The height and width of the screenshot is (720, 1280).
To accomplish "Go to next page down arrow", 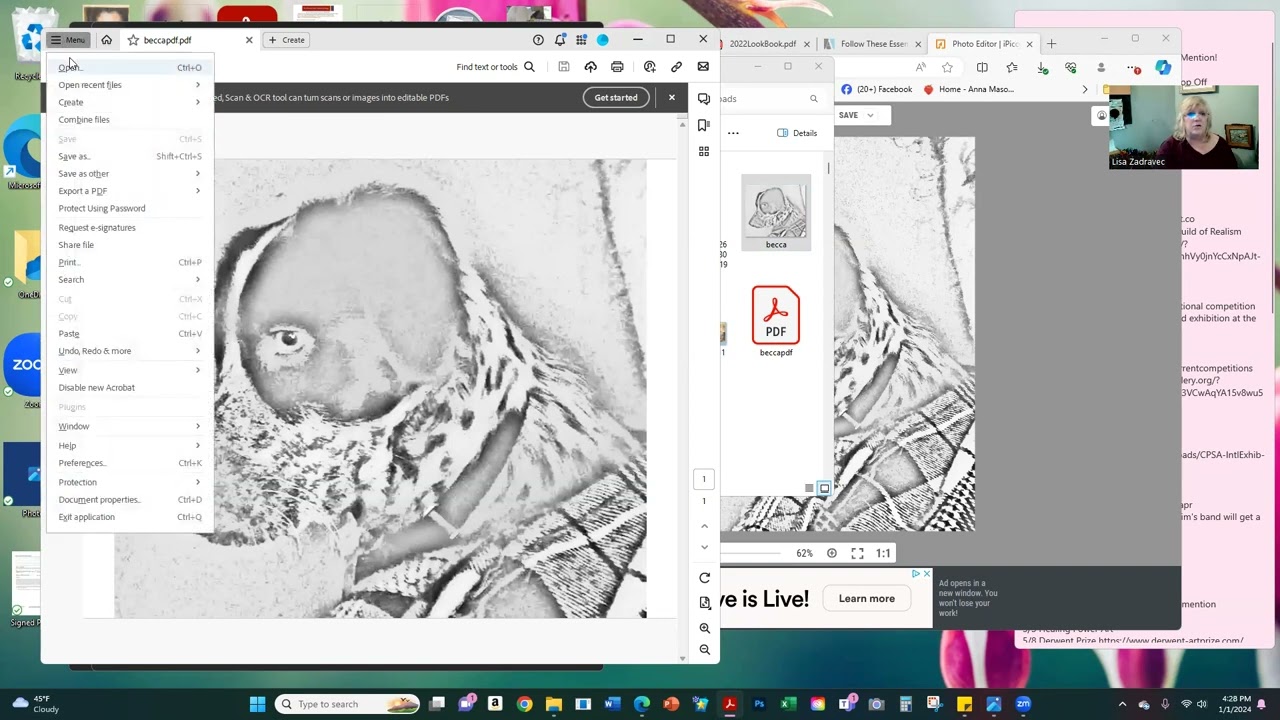I will pos(704,547).
